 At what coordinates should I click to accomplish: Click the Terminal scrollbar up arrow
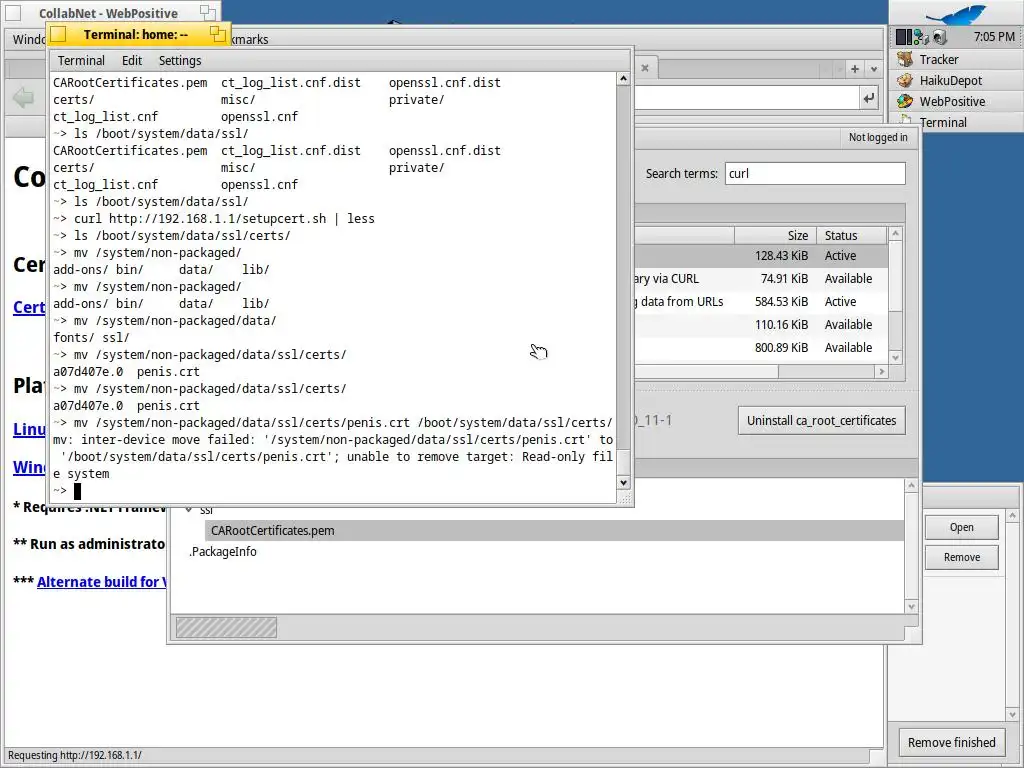click(623, 78)
